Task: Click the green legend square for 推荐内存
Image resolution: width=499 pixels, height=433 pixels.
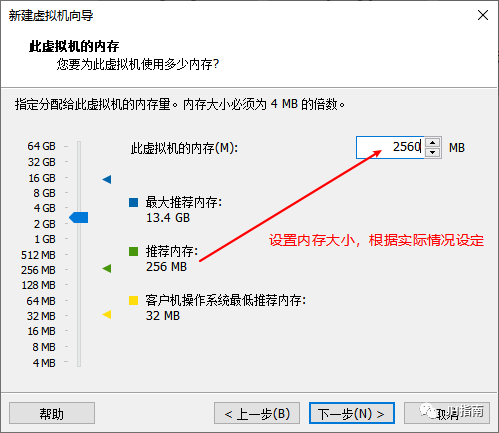Action: pos(133,251)
